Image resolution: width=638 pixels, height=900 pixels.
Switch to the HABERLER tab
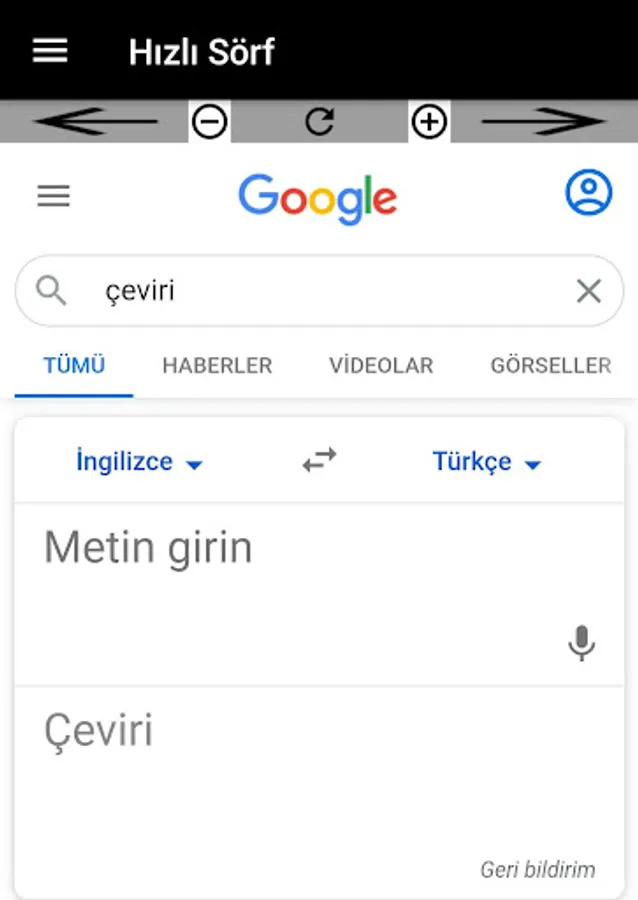[217, 366]
